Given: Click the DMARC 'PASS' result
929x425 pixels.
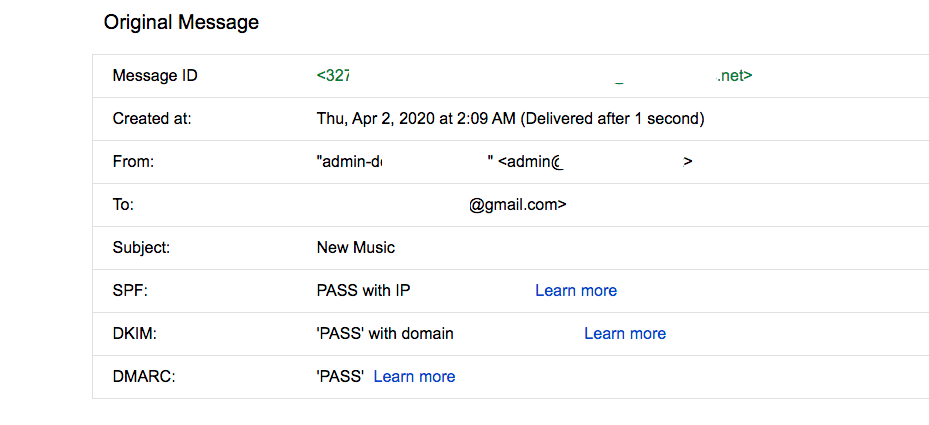Looking at the screenshot, I should click(340, 377).
